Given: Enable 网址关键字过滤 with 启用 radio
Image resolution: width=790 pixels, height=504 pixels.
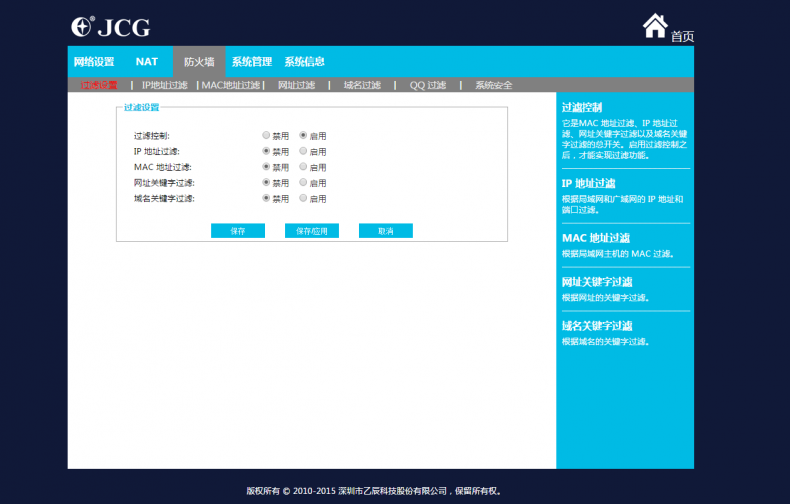Looking at the screenshot, I should (x=303, y=182).
